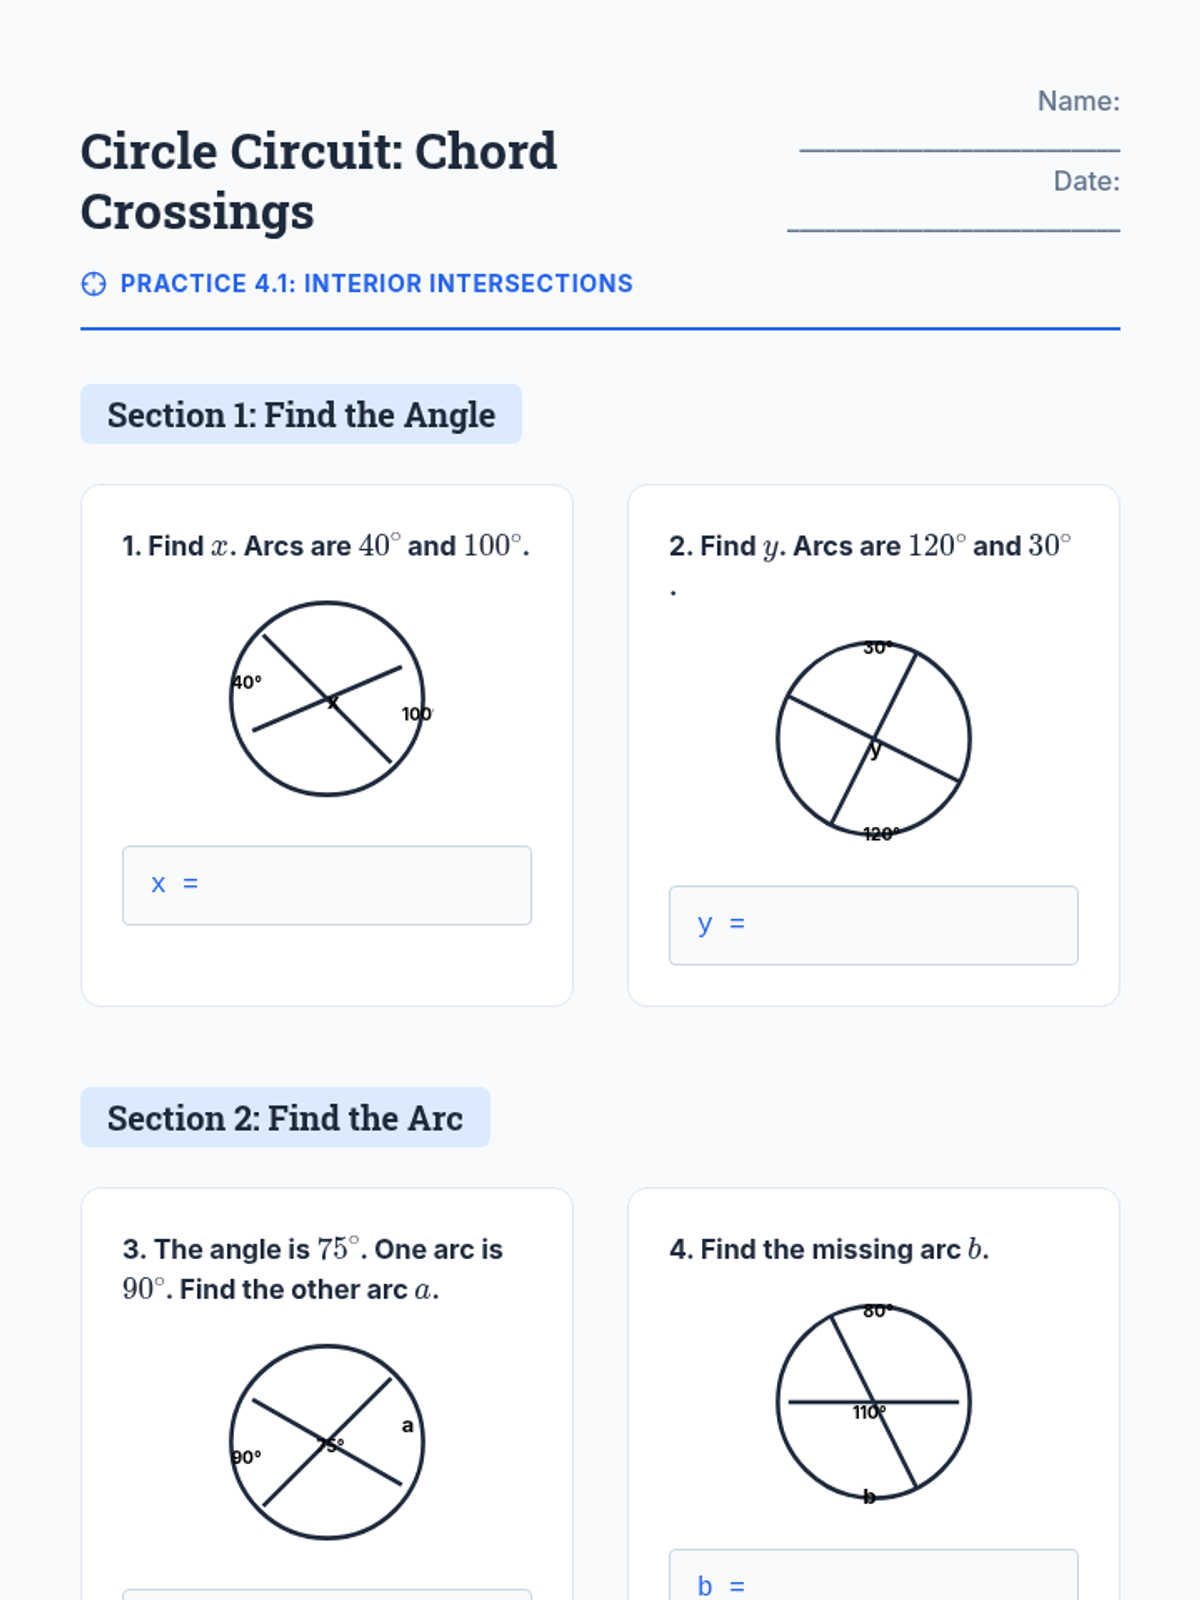The image size is (1200, 1600).
Task: Click the 110° angle label in problem 4 diagram
Action: (x=868, y=1412)
